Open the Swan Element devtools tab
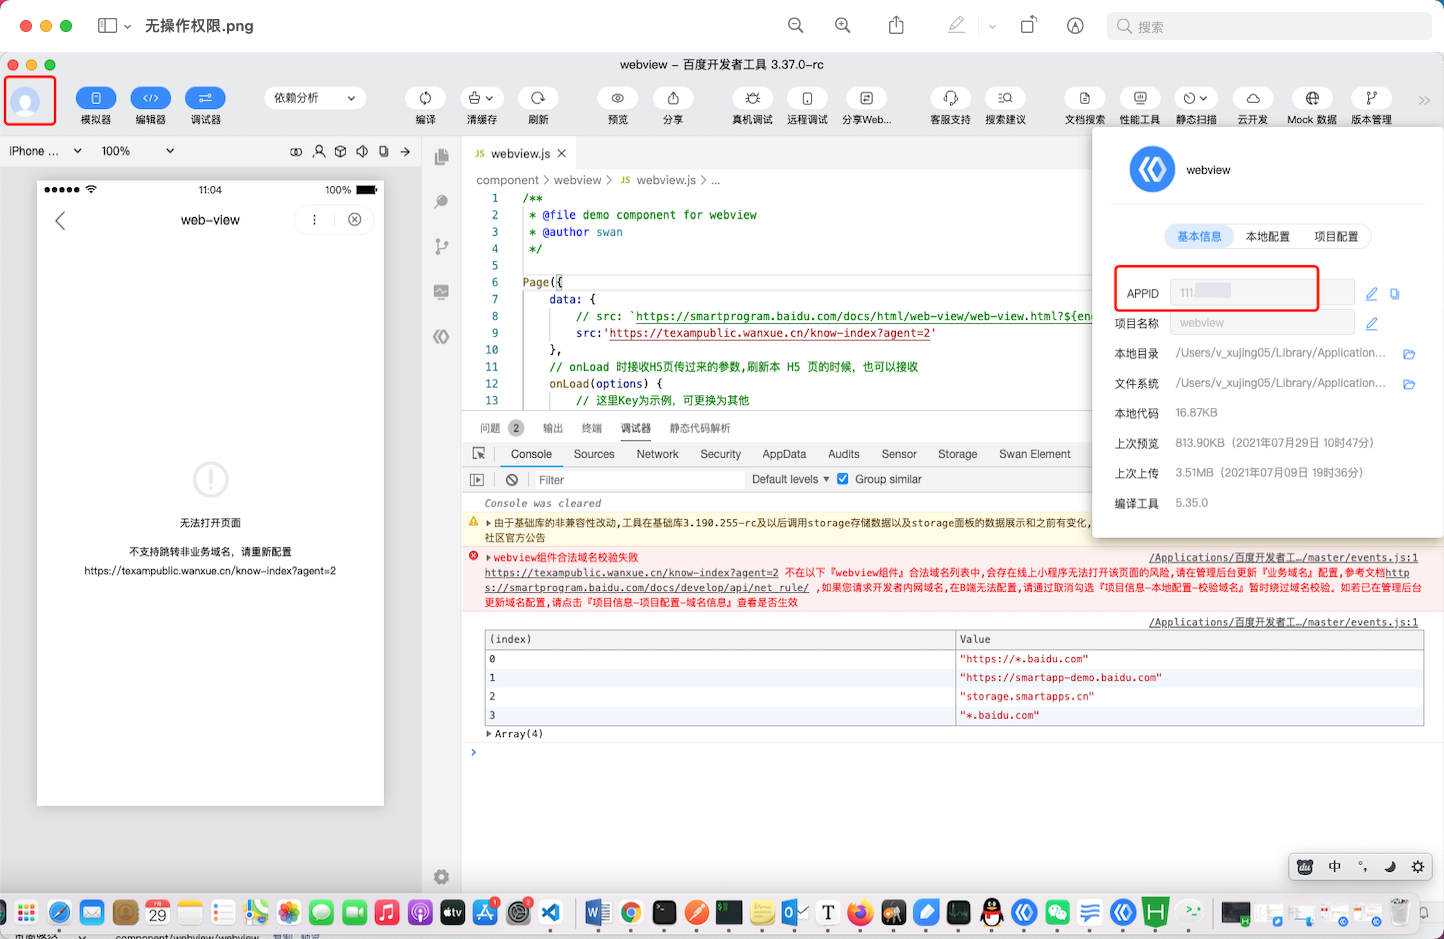This screenshot has height=939, width=1444. [1034, 454]
